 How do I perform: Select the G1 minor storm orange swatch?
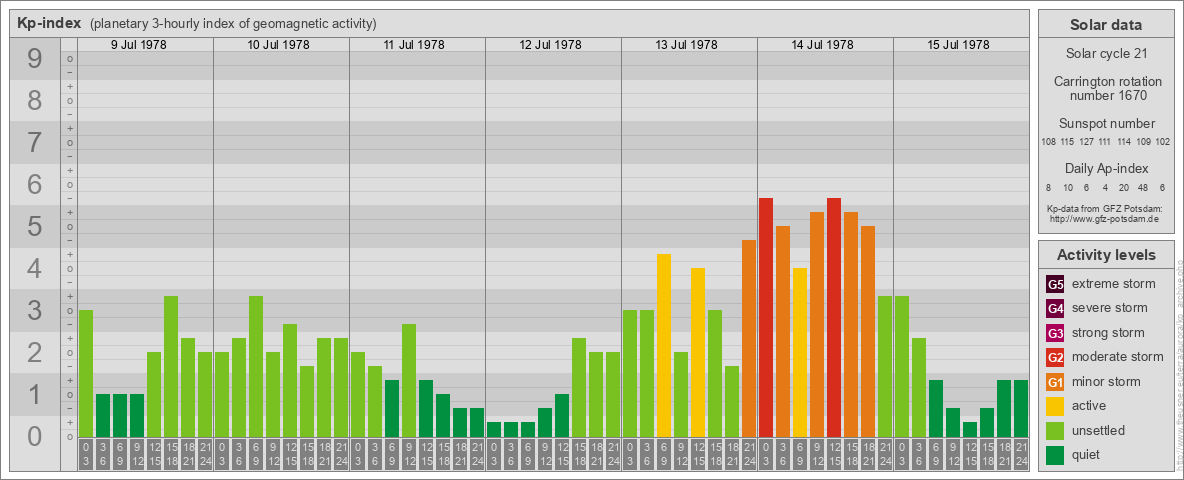click(x=1055, y=382)
